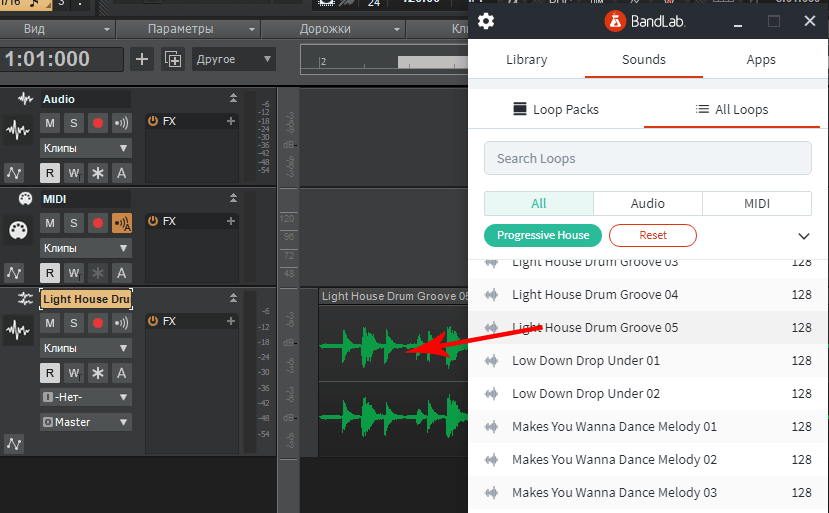Filter loops by MIDI type
The height and width of the screenshot is (513, 829).
tap(756, 204)
